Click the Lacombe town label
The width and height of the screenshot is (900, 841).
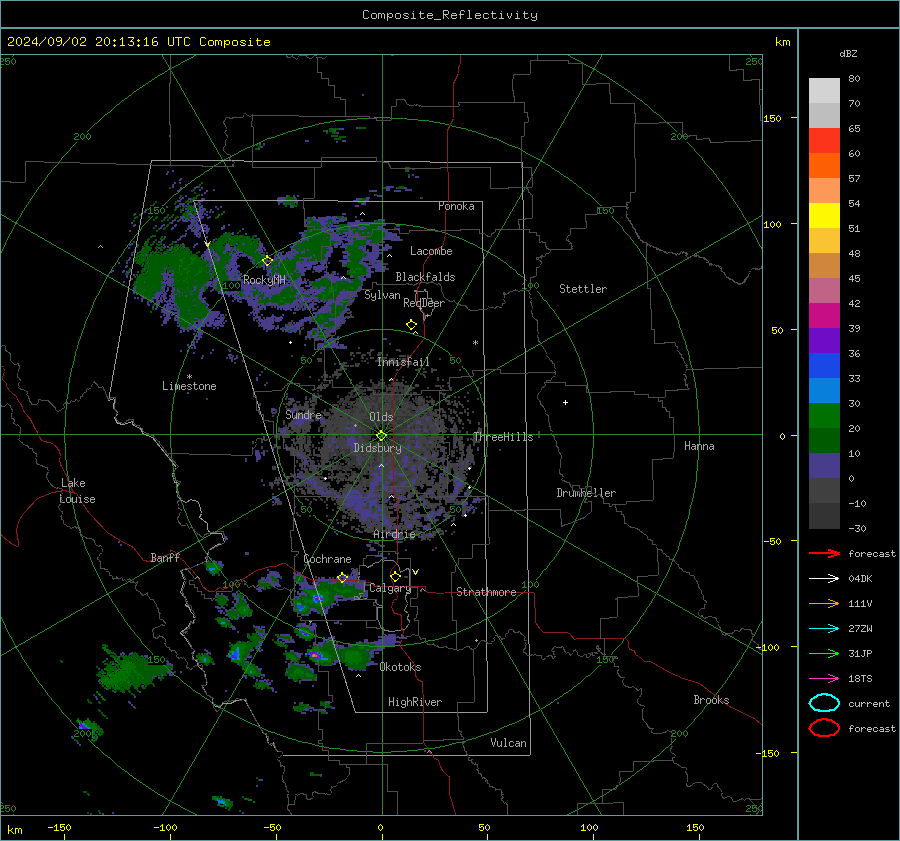coord(431,251)
